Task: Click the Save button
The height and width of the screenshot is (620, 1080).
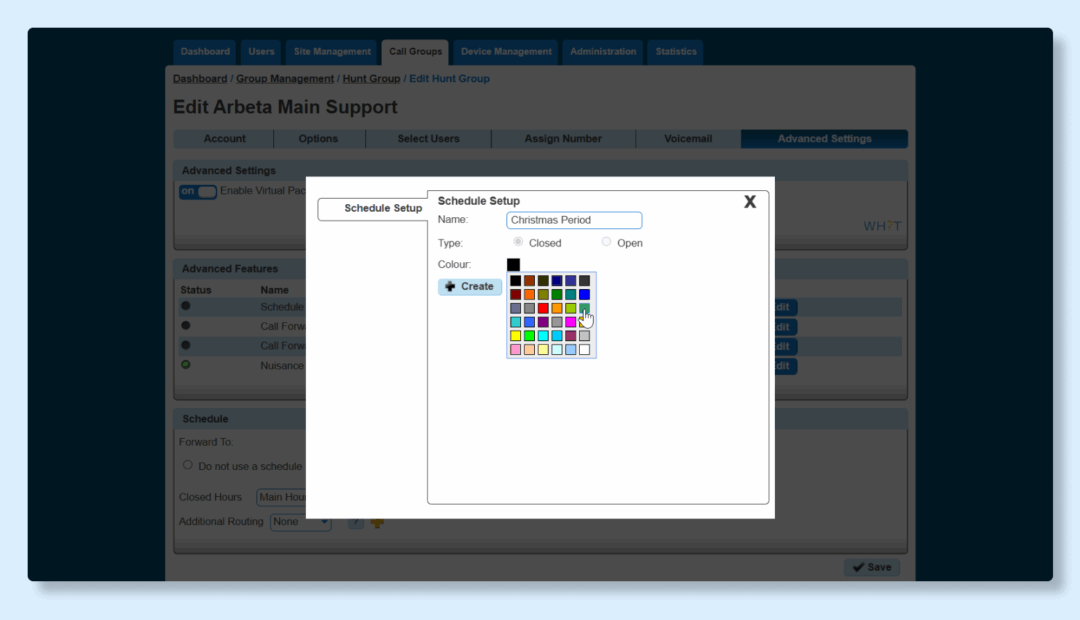Action: (871, 567)
